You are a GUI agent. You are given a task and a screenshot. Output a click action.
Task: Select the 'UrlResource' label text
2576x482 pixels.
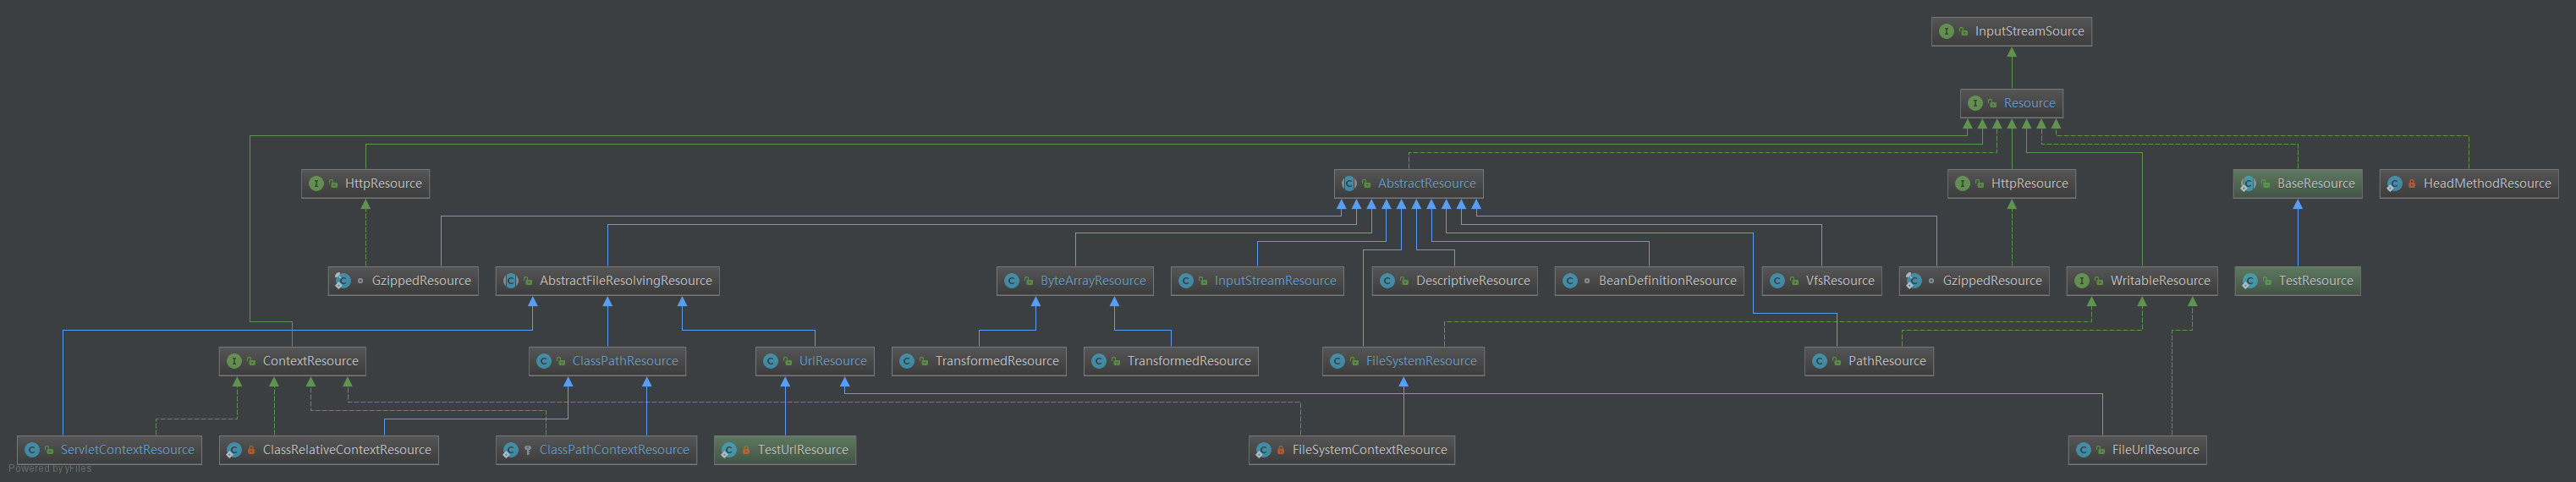tap(833, 361)
